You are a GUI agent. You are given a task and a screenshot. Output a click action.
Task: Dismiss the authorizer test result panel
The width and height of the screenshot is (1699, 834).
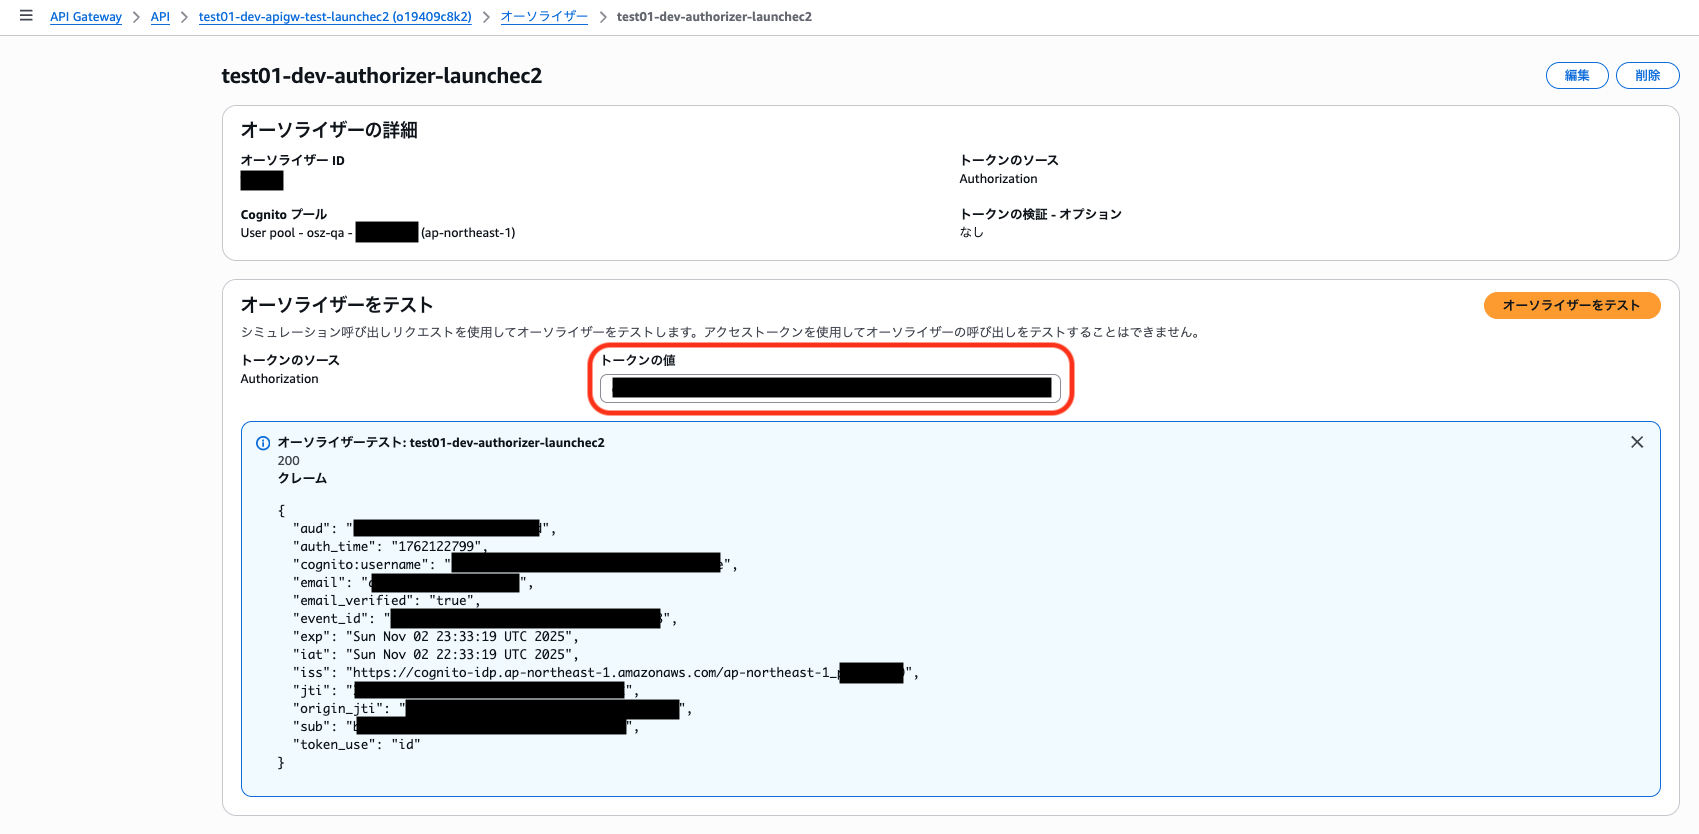[1637, 442]
